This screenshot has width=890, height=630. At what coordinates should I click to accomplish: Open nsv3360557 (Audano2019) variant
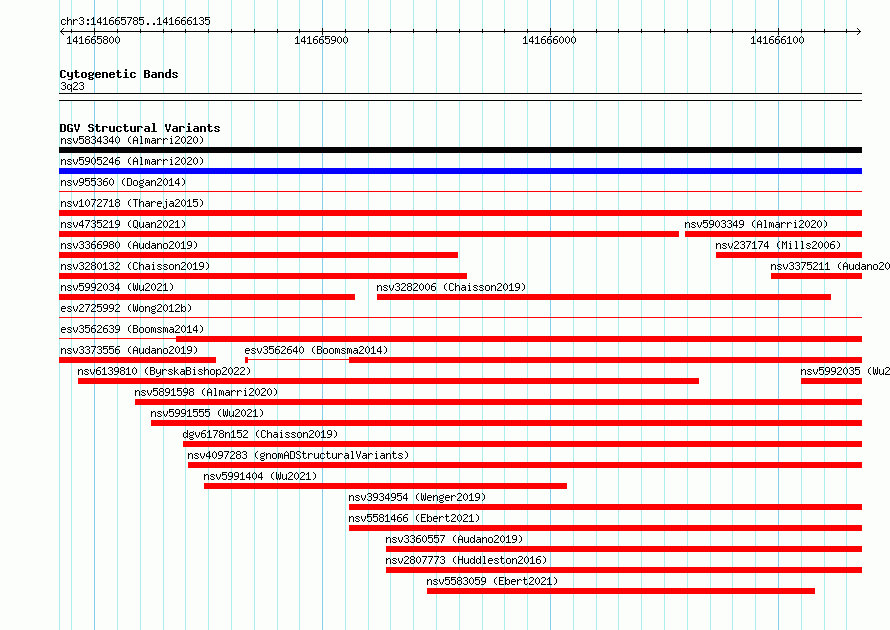(x=454, y=539)
